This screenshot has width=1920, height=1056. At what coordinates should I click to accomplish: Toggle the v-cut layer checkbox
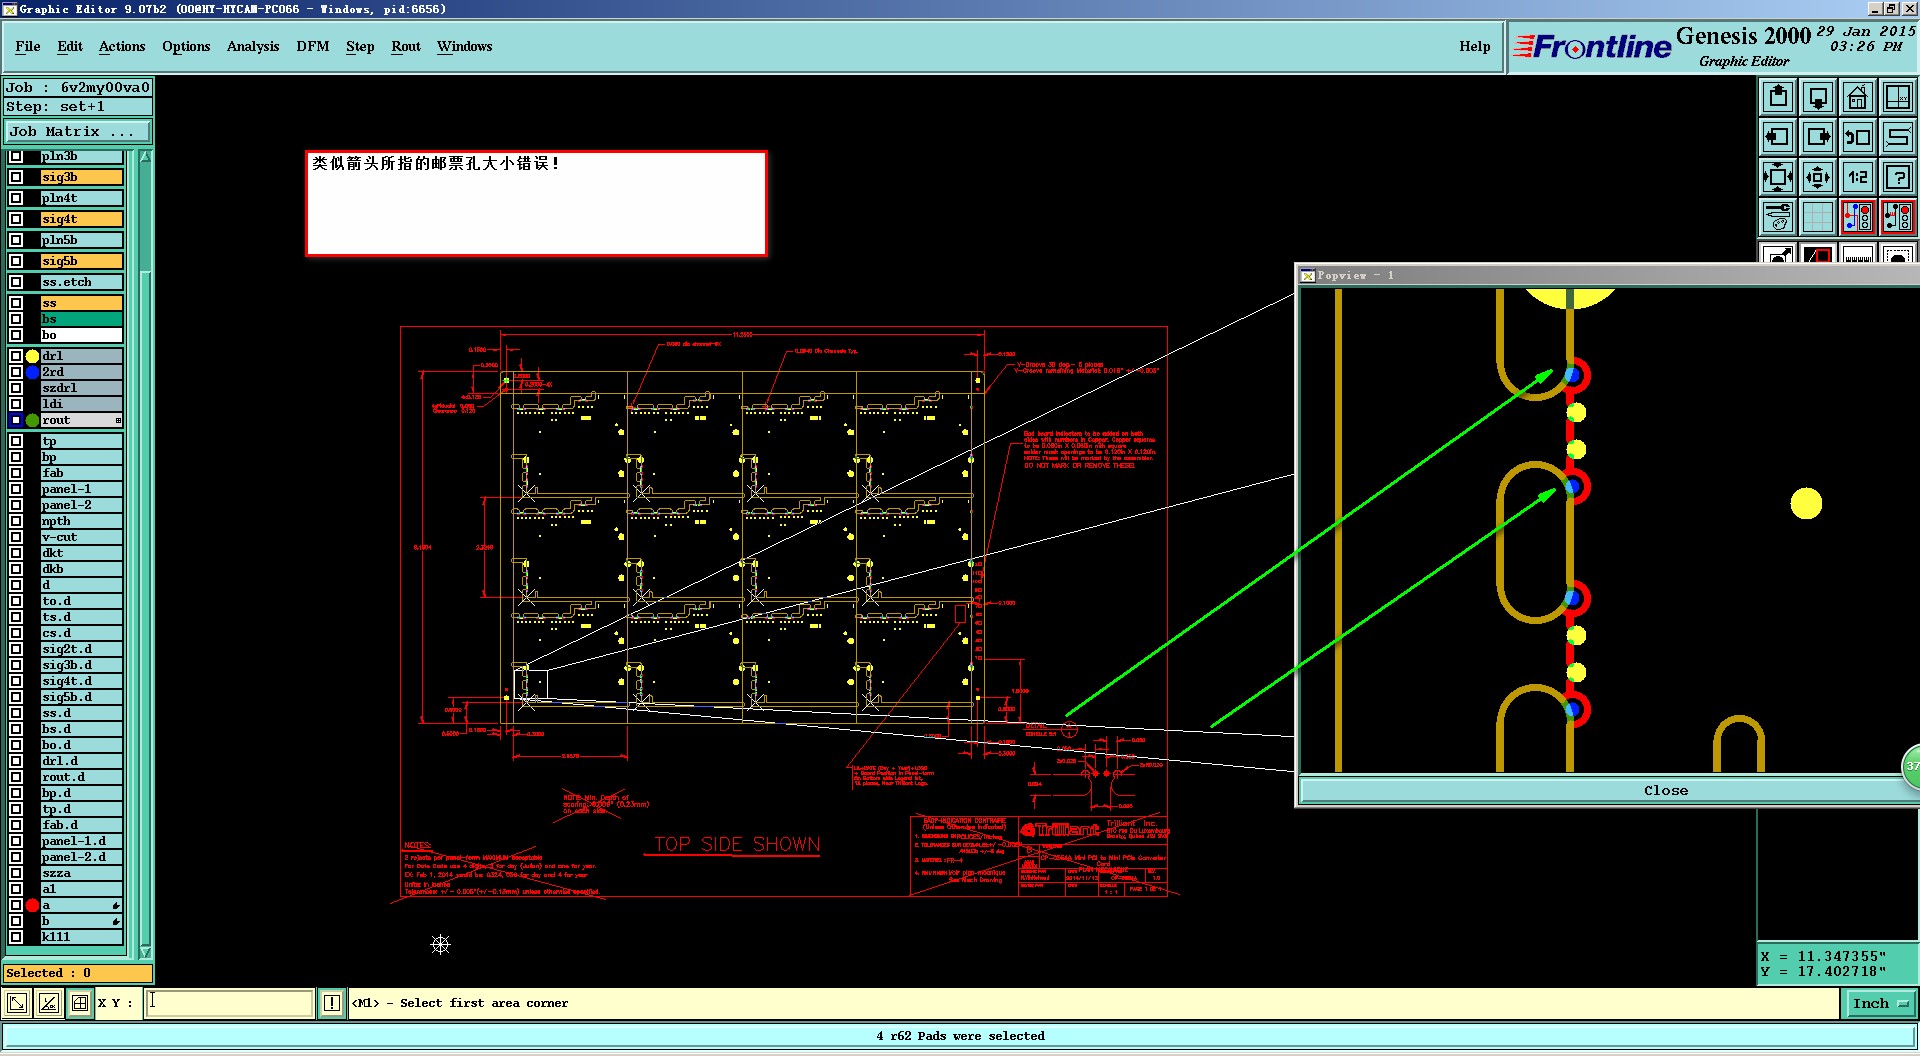tap(16, 537)
